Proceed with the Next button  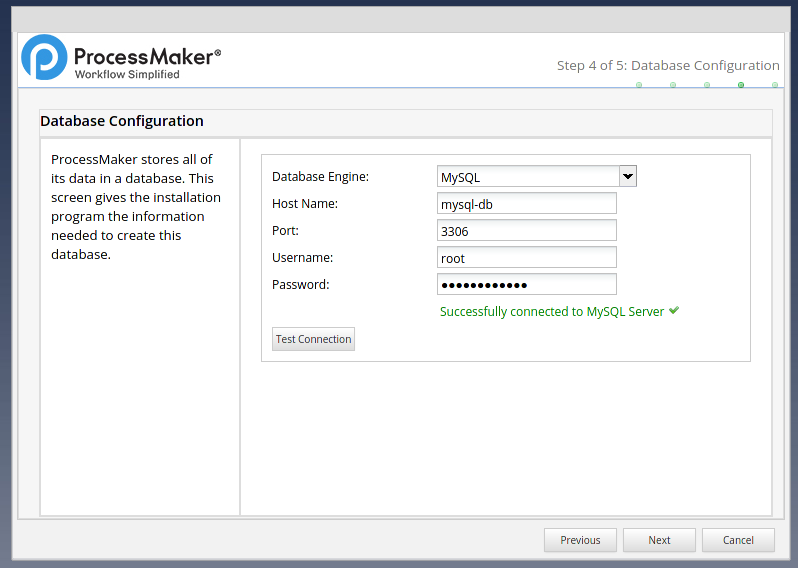click(659, 540)
